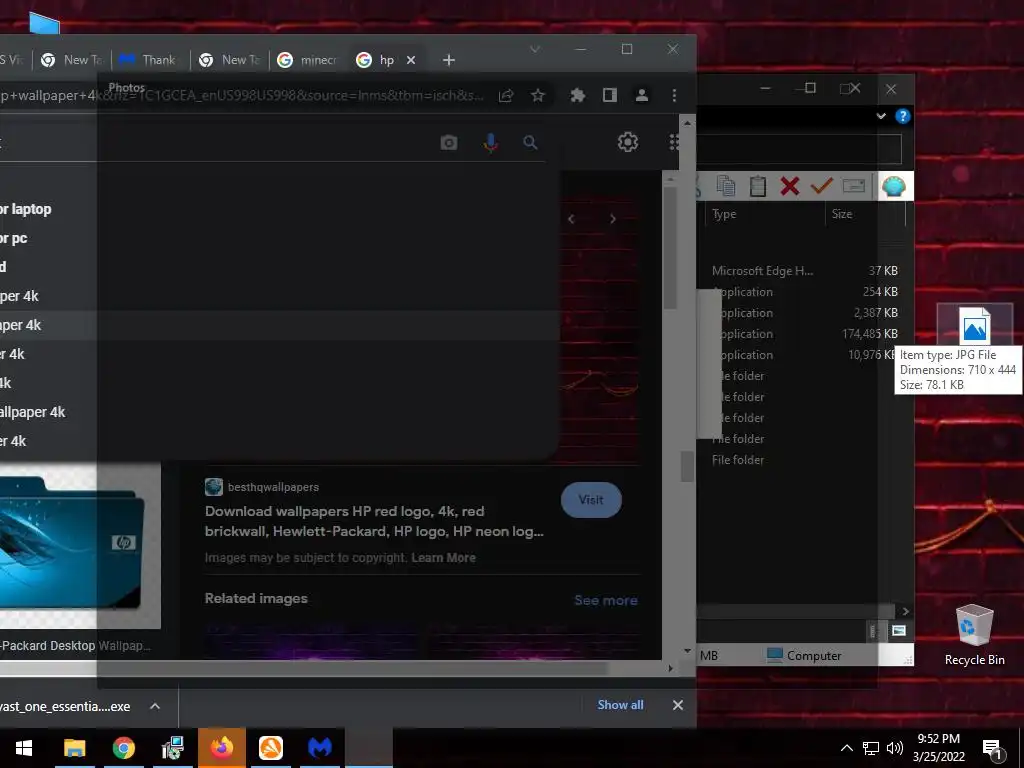Screen dimensions: 1024x768
Task: Open Malwarebytes from the taskbar
Action: click(x=320, y=748)
